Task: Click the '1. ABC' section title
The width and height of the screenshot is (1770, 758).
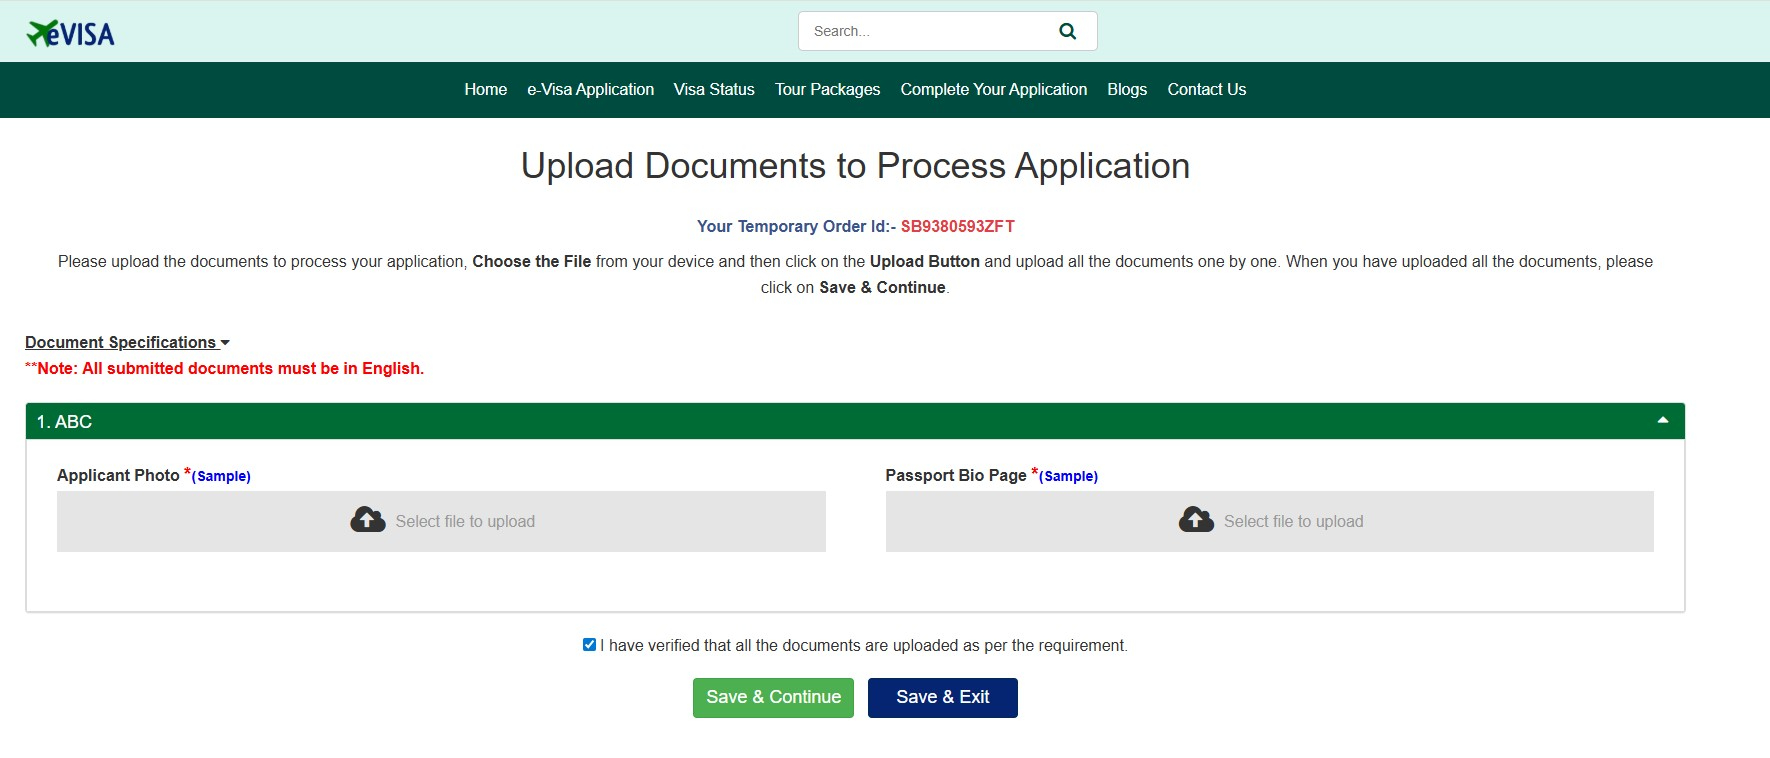Action: (x=64, y=422)
